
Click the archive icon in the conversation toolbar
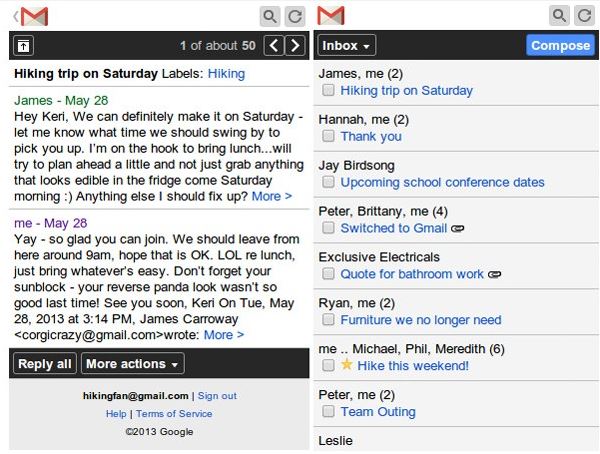tap(24, 46)
